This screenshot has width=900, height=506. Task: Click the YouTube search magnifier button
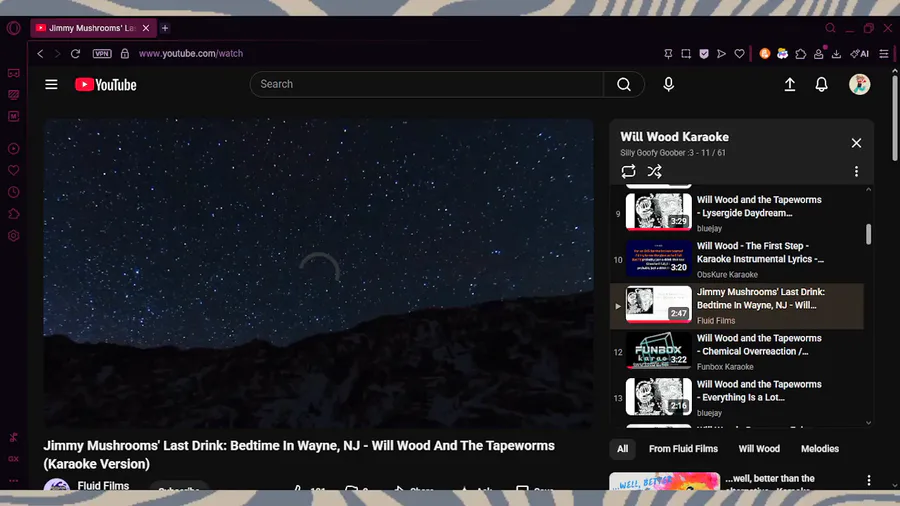pyautogui.click(x=624, y=84)
